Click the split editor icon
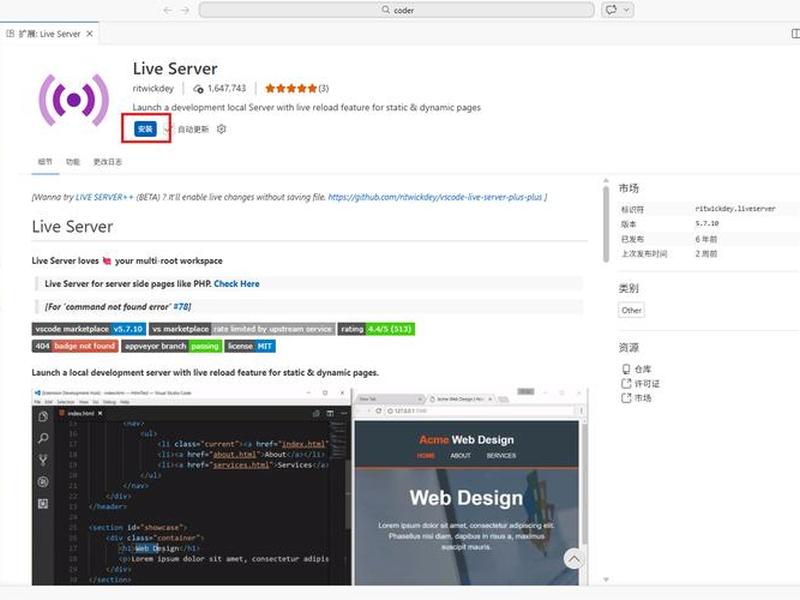This screenshot has height=600, width=800. click(795, 34)
